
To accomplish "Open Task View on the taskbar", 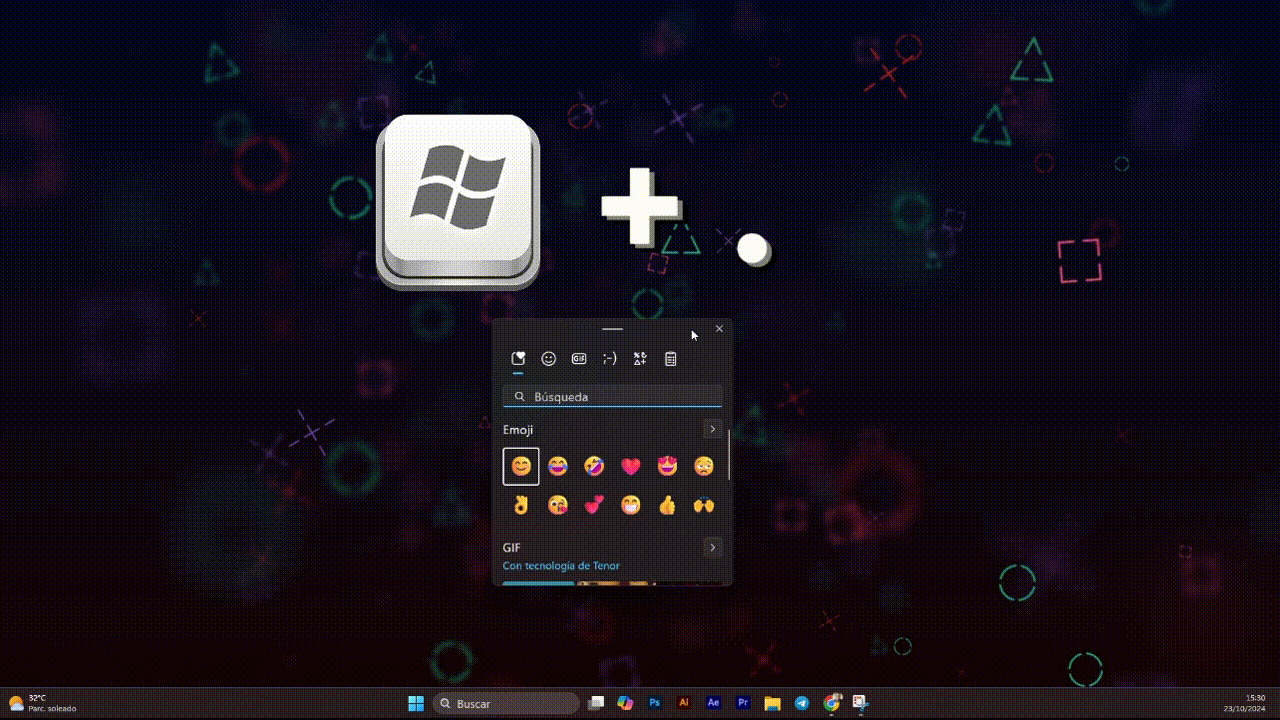I will tap(597, 703).
